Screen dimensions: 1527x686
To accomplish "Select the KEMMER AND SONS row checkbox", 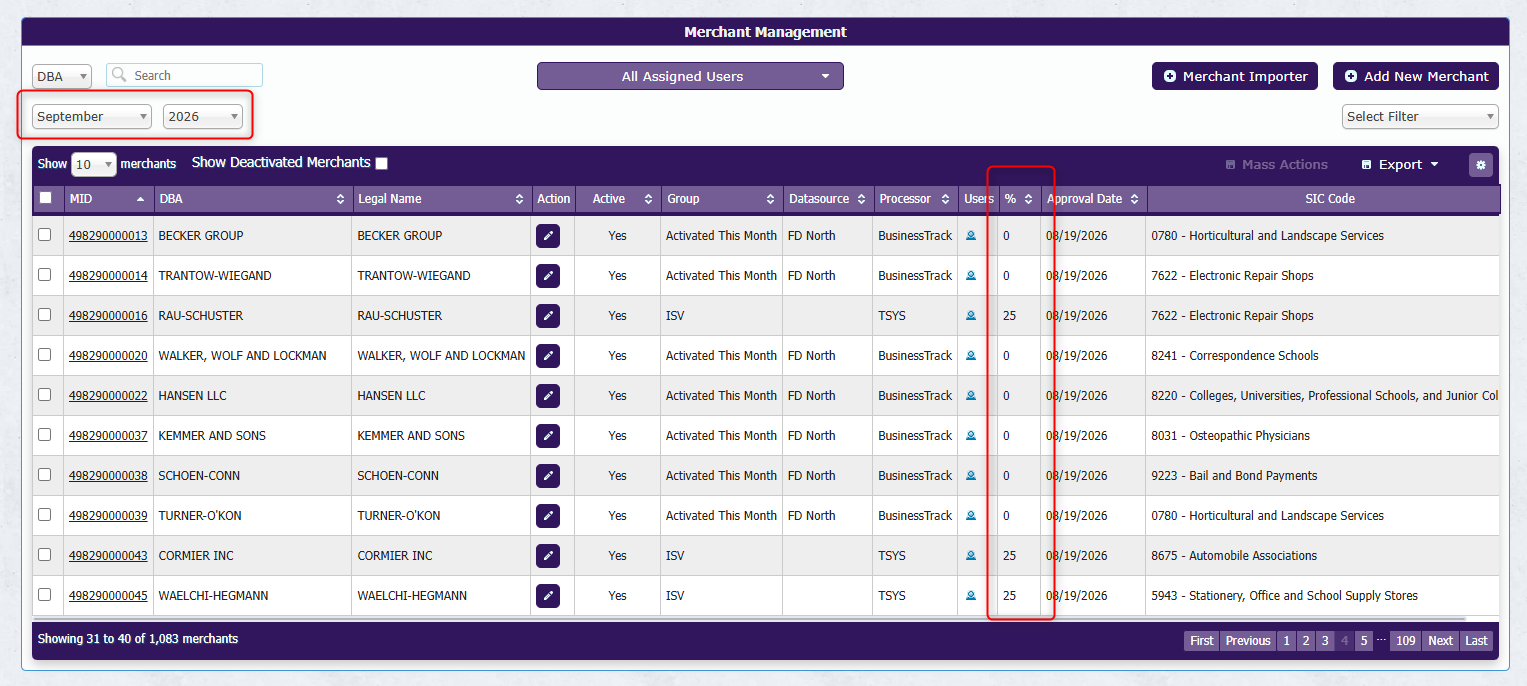I will (x=44, y=435).
